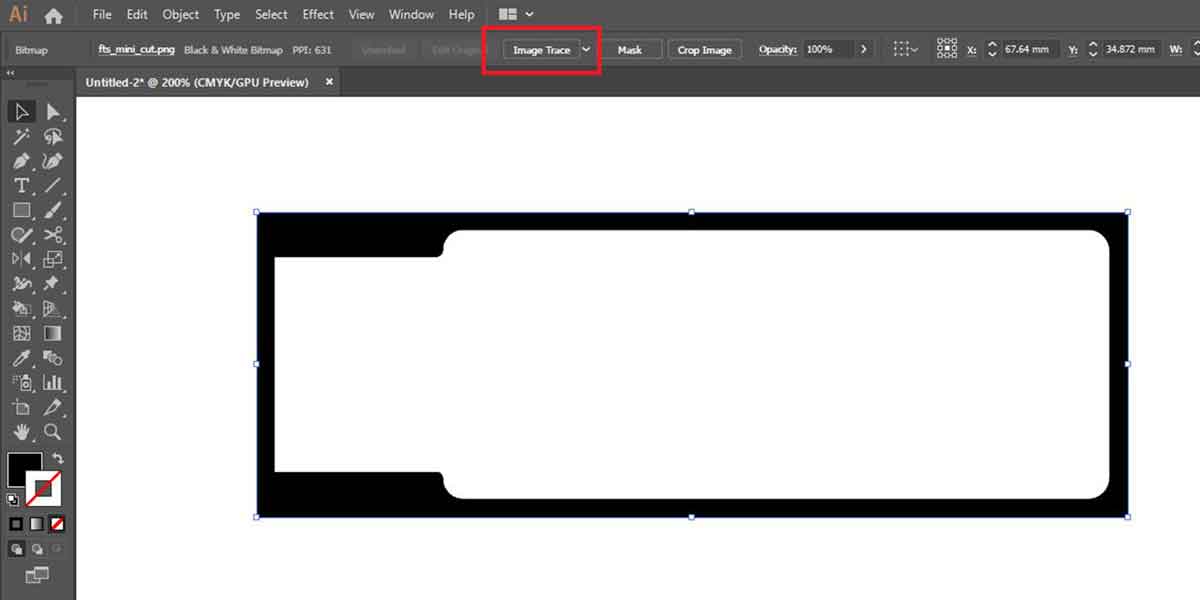
Task: Choose the Slice tool
Action: click(x=53, y=407)
